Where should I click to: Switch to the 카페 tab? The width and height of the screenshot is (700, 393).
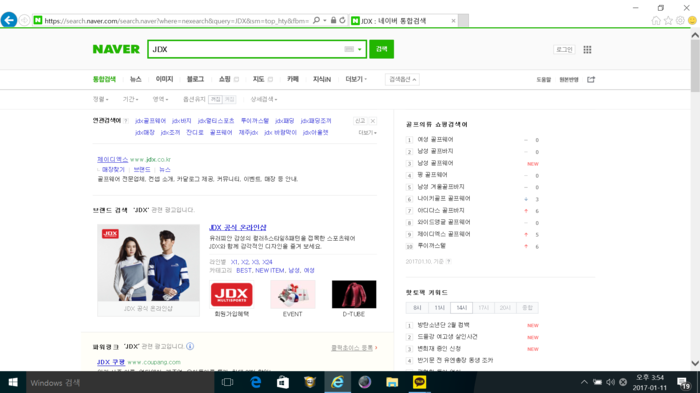coord(293,79)
